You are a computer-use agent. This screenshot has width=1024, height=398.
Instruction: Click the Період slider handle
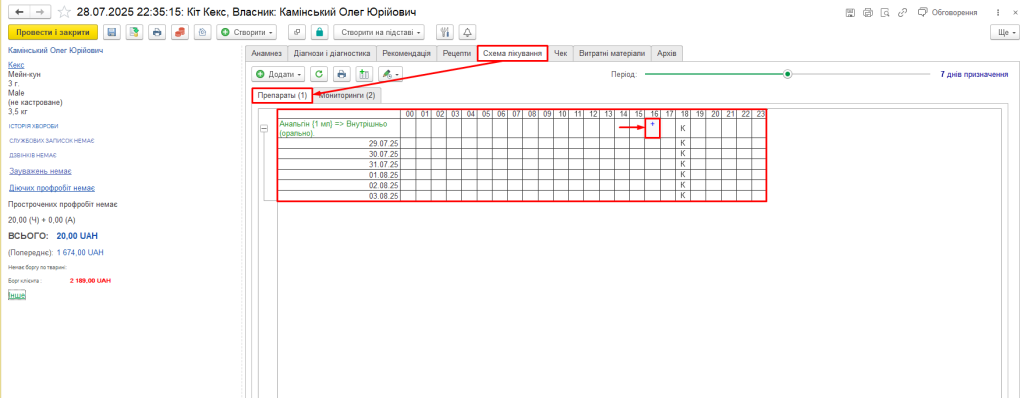788,75
